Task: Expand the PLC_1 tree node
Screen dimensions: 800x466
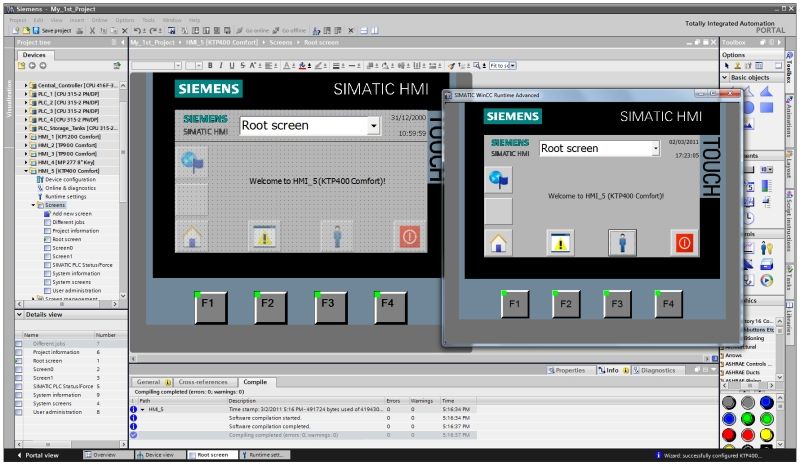Action: tap(26, 94)
